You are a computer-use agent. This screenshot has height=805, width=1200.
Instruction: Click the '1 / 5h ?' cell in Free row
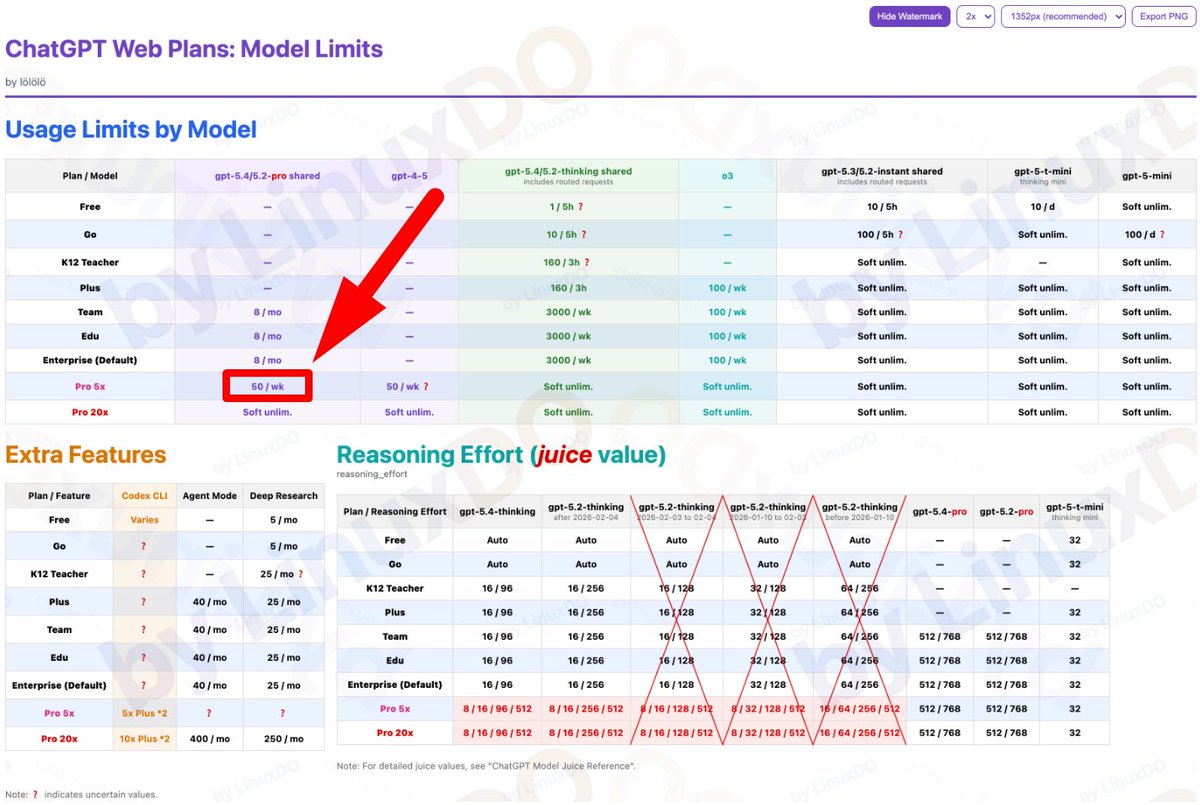coord(568,207)
